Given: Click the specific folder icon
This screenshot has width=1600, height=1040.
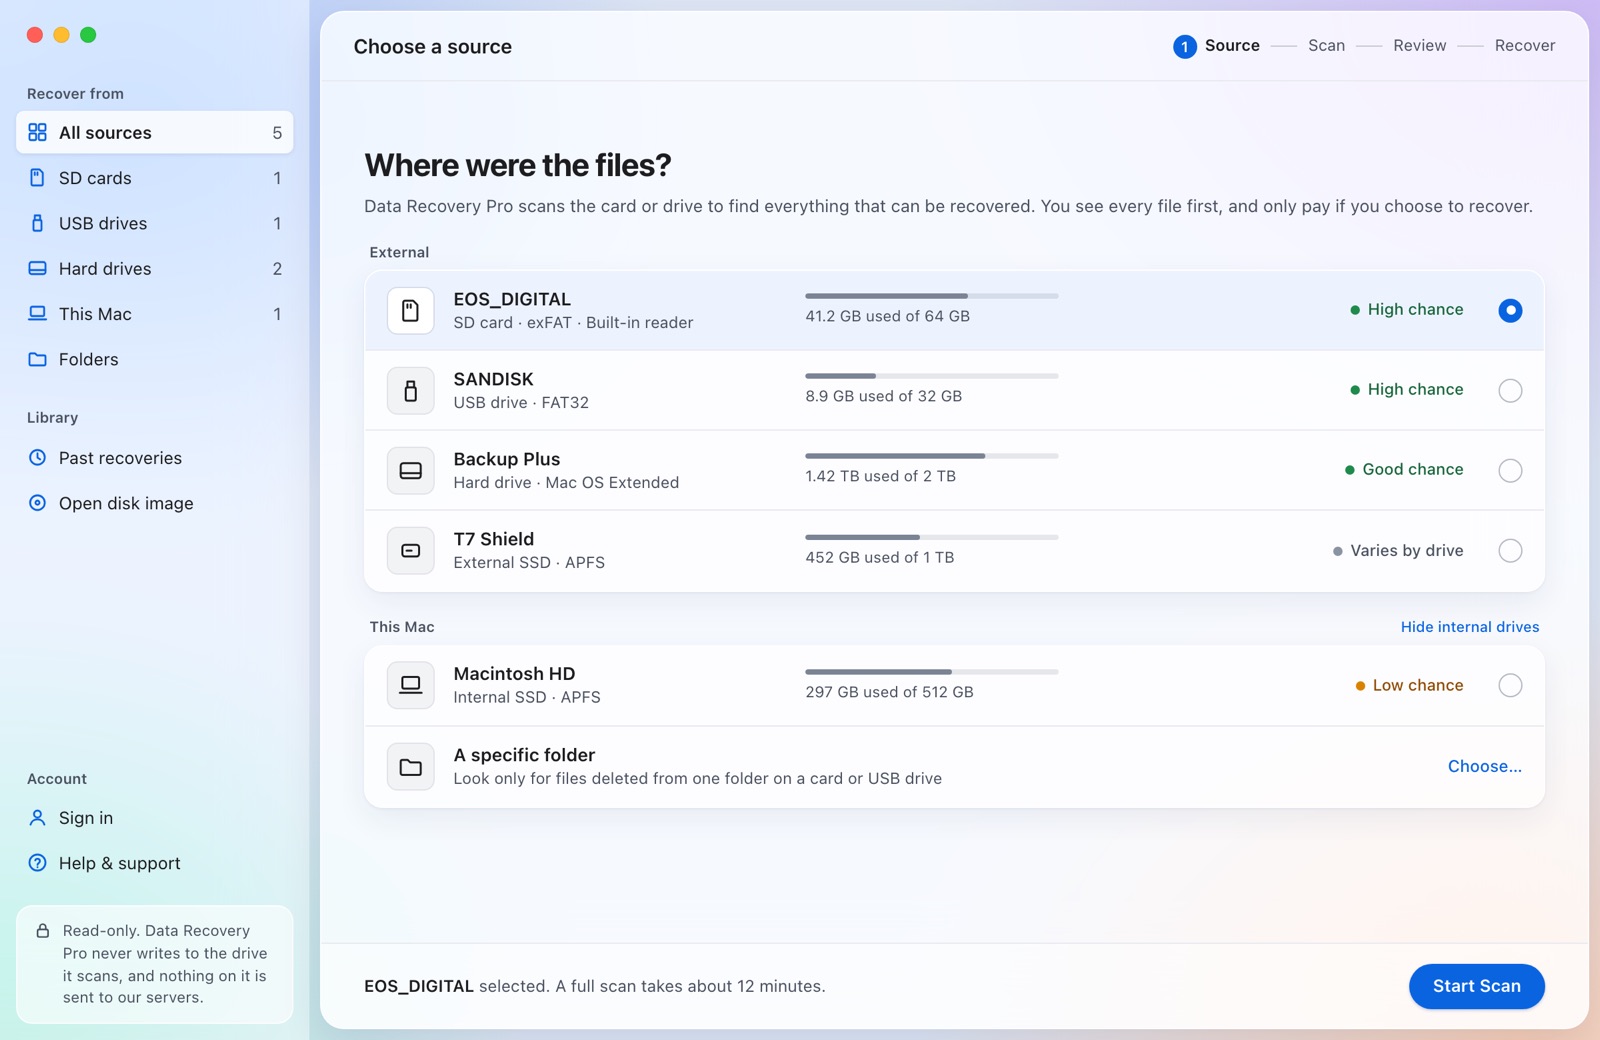Looking at the screenshot, I should click(410, 767).
